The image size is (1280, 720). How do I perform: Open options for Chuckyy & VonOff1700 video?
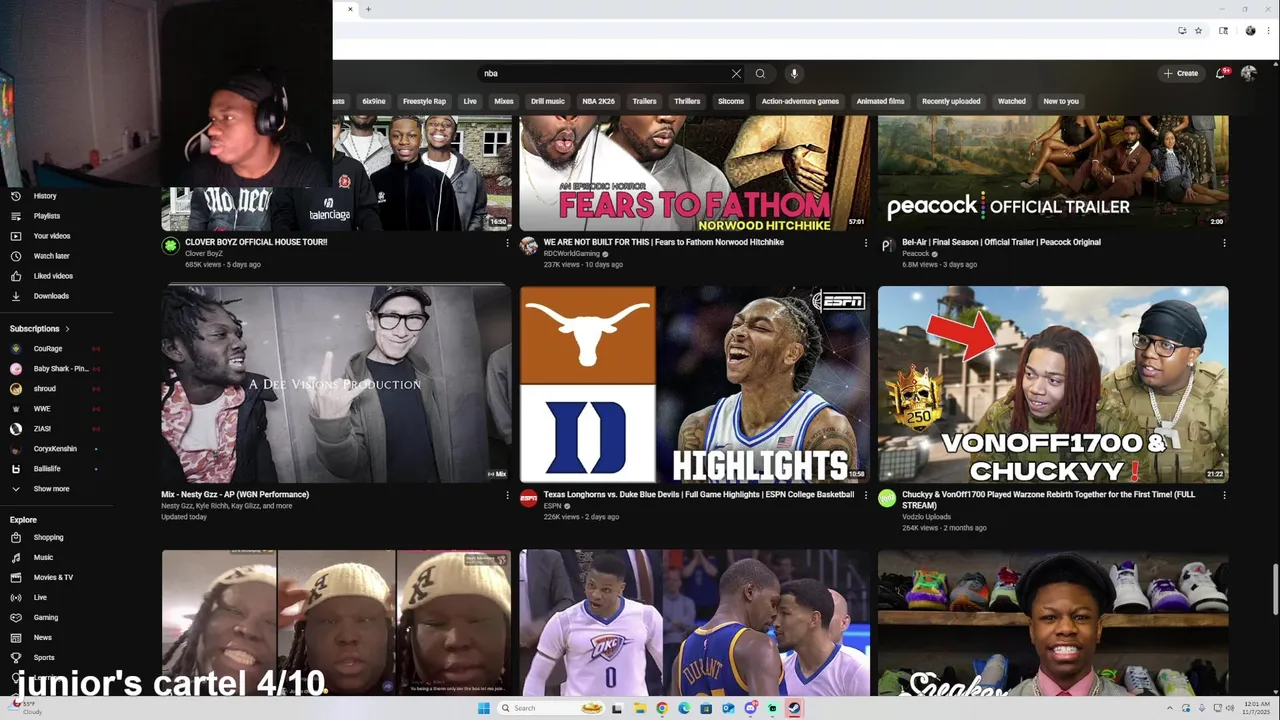pos(1224,495)
